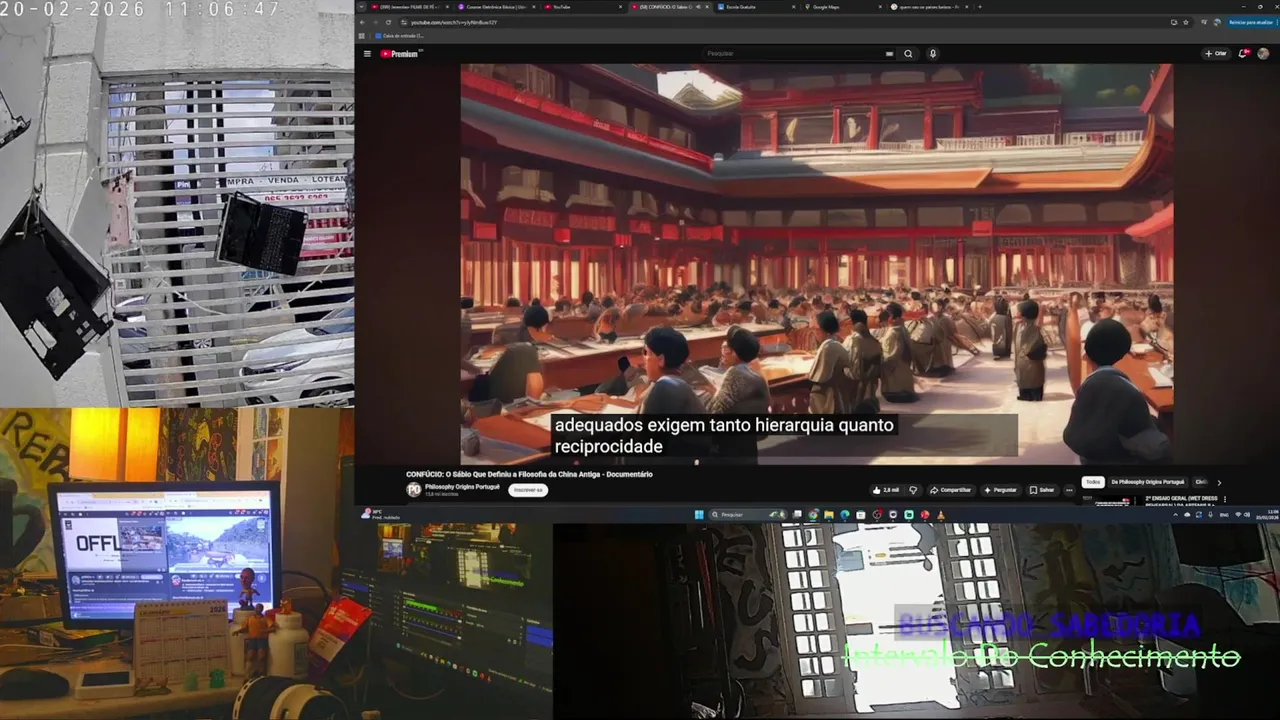Click the 'Salvar' save button
Image resolution: width=1280 pixels, height=720 pixels.
pos(1042,490)
